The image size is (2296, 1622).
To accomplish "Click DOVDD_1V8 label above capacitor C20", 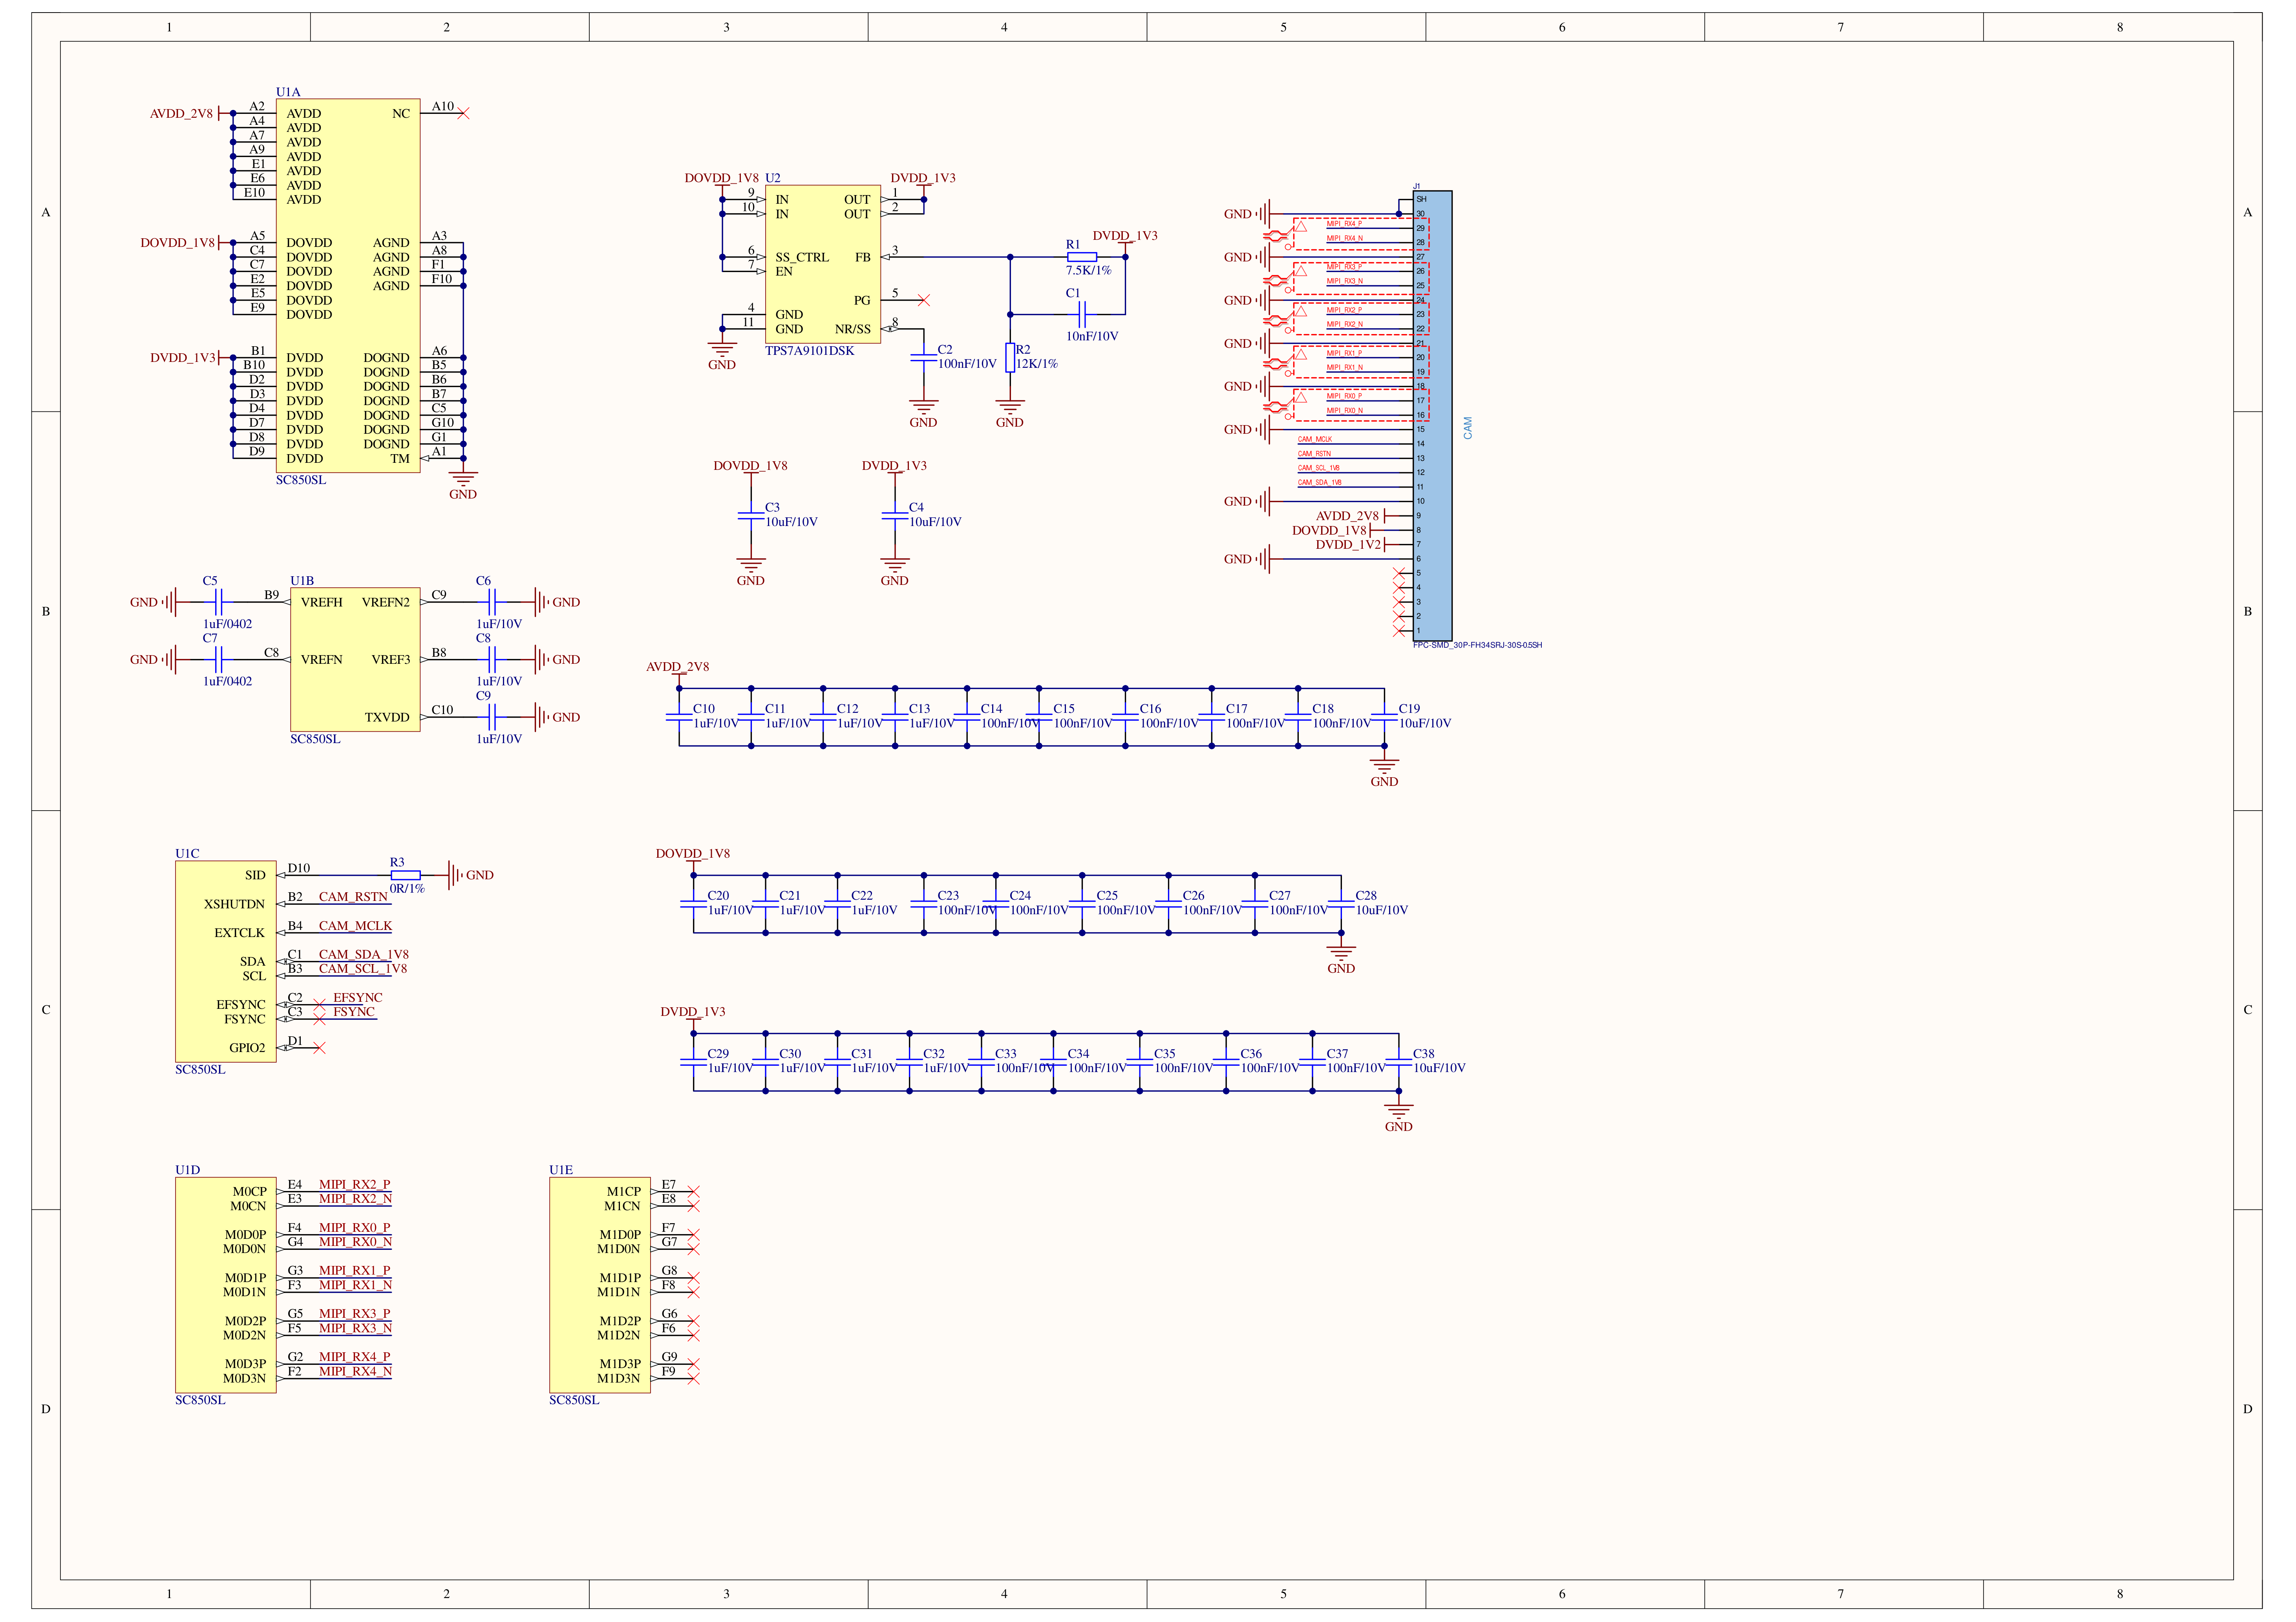I will (693, 854).
